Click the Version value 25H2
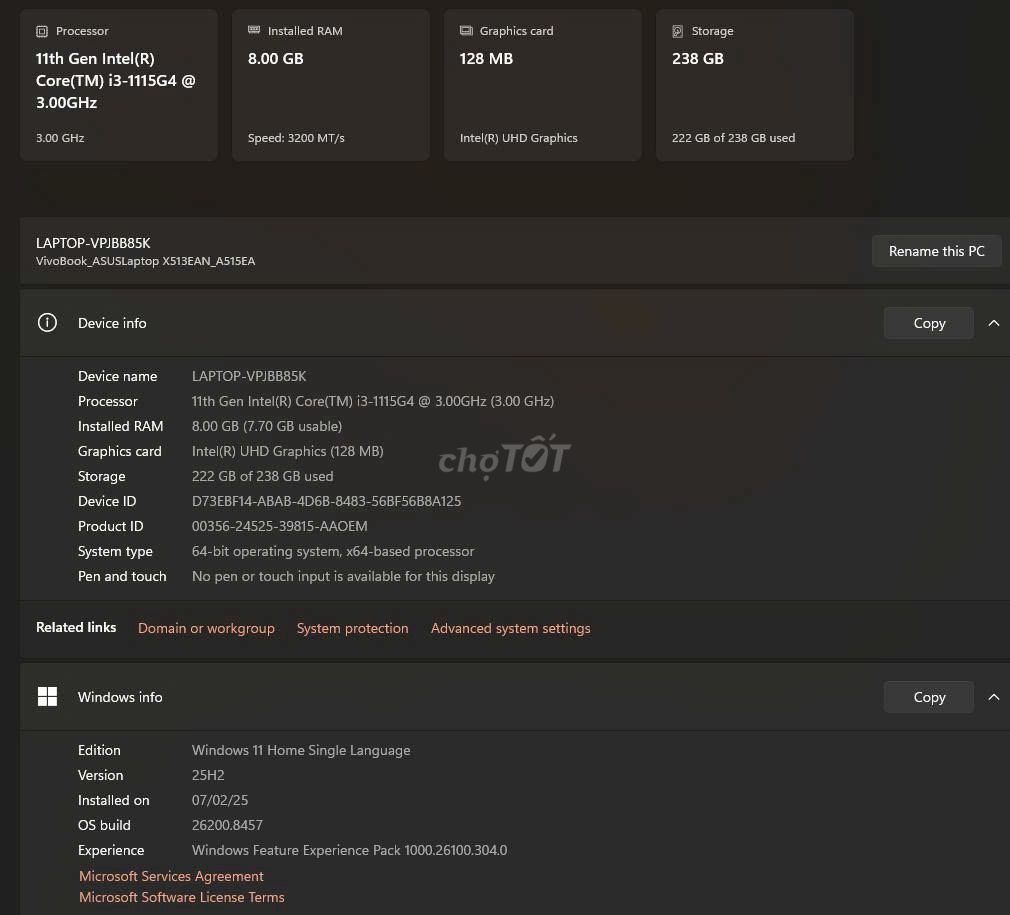 (x=208, y=775)
